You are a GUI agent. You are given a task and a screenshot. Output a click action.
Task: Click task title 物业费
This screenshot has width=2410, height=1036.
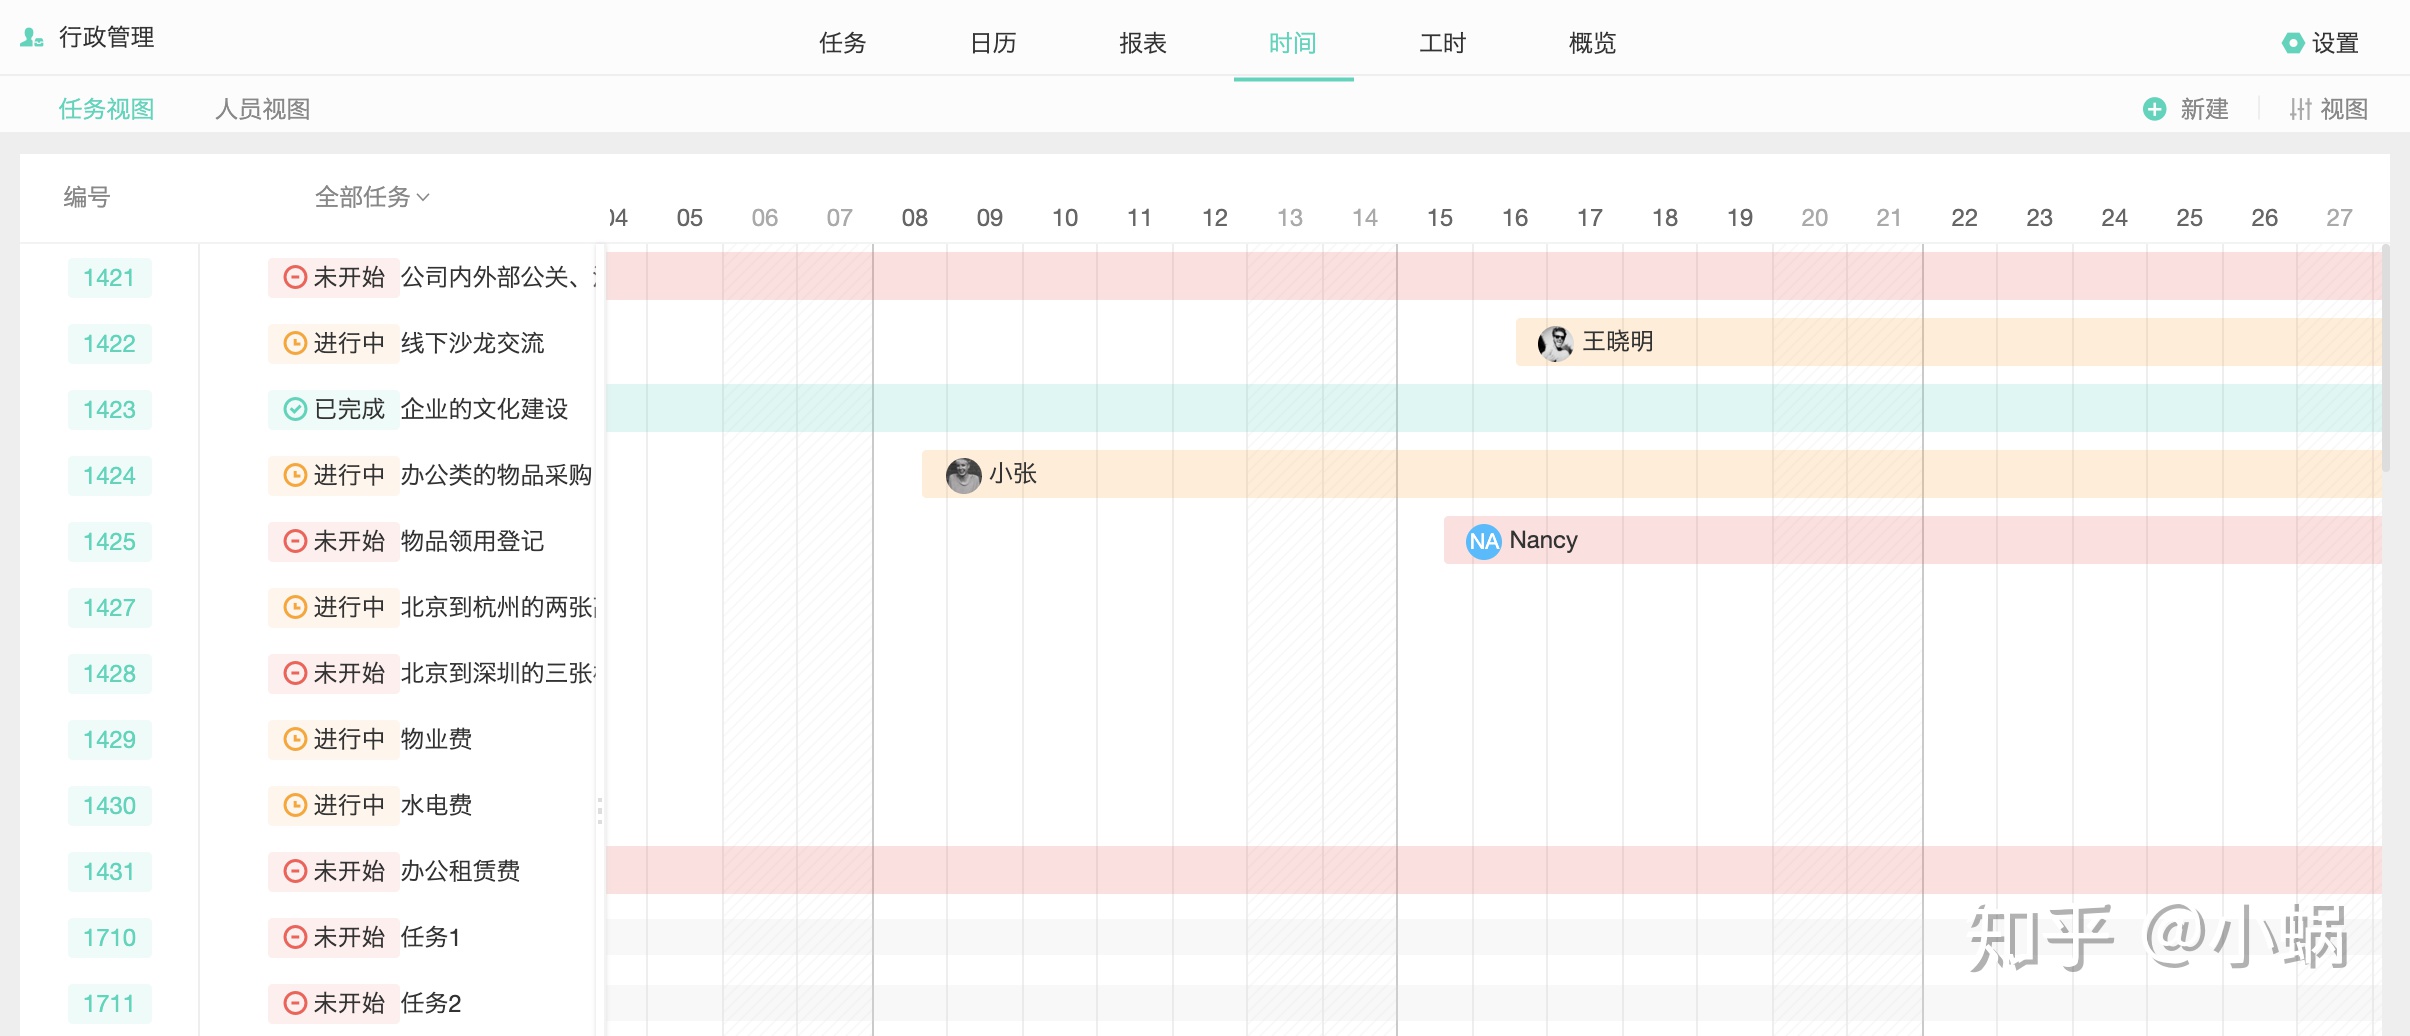coord(436,739)
